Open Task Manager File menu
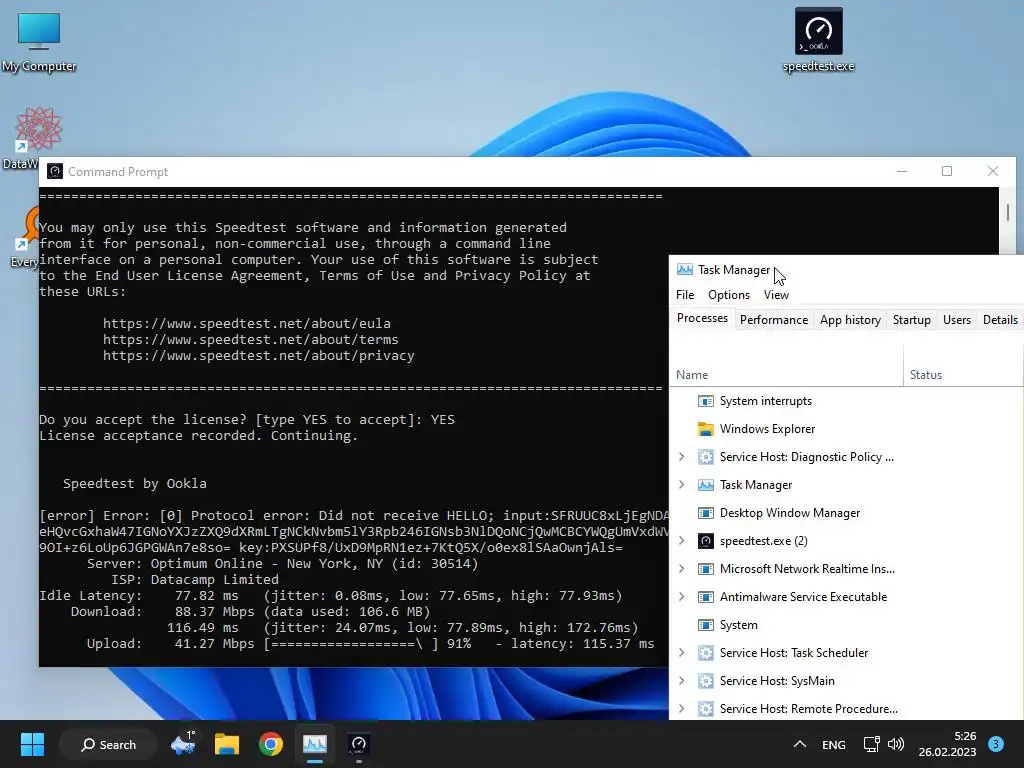Screen dimensions: 1024x768 [x=685, y=295]
